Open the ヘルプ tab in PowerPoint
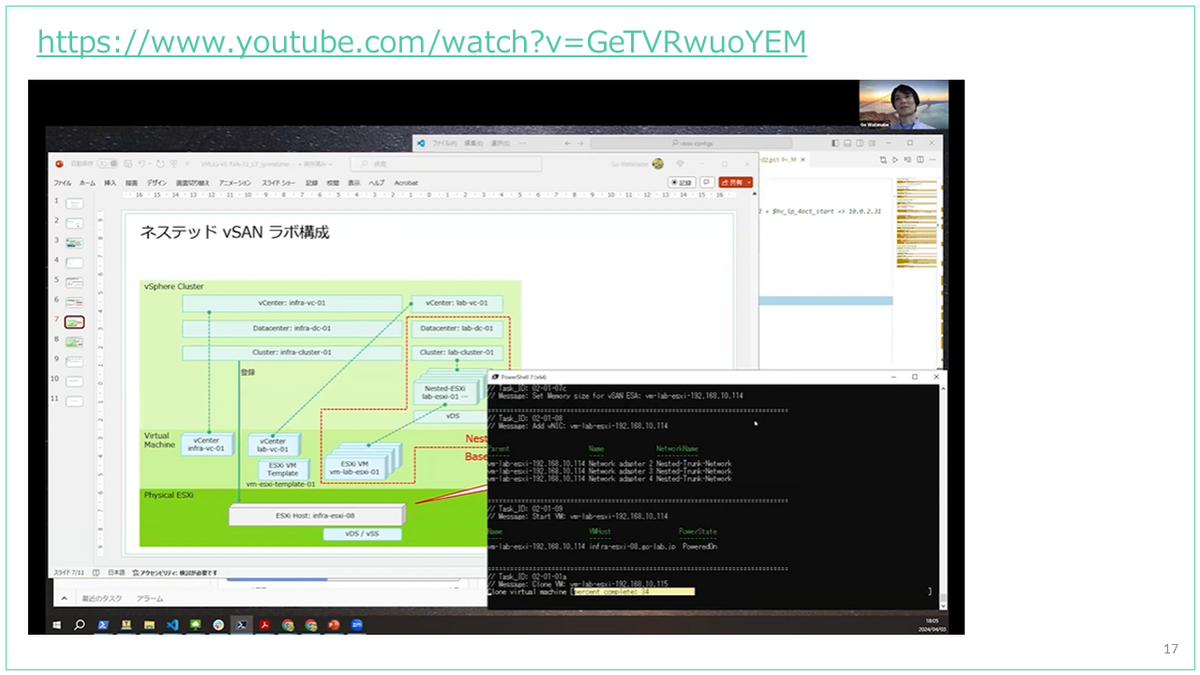 (377, 183)
